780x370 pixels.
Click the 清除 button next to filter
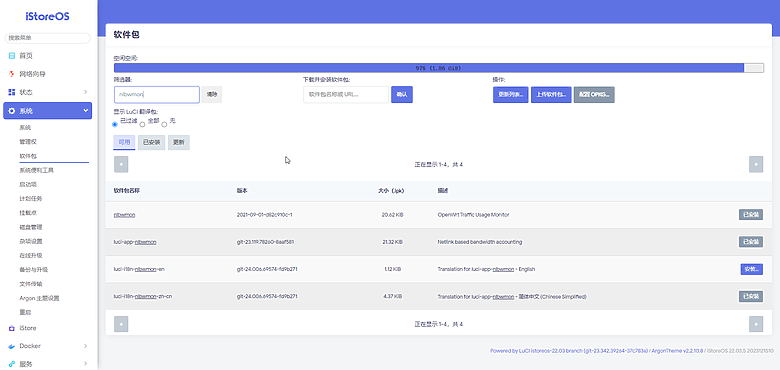[212, 94]
